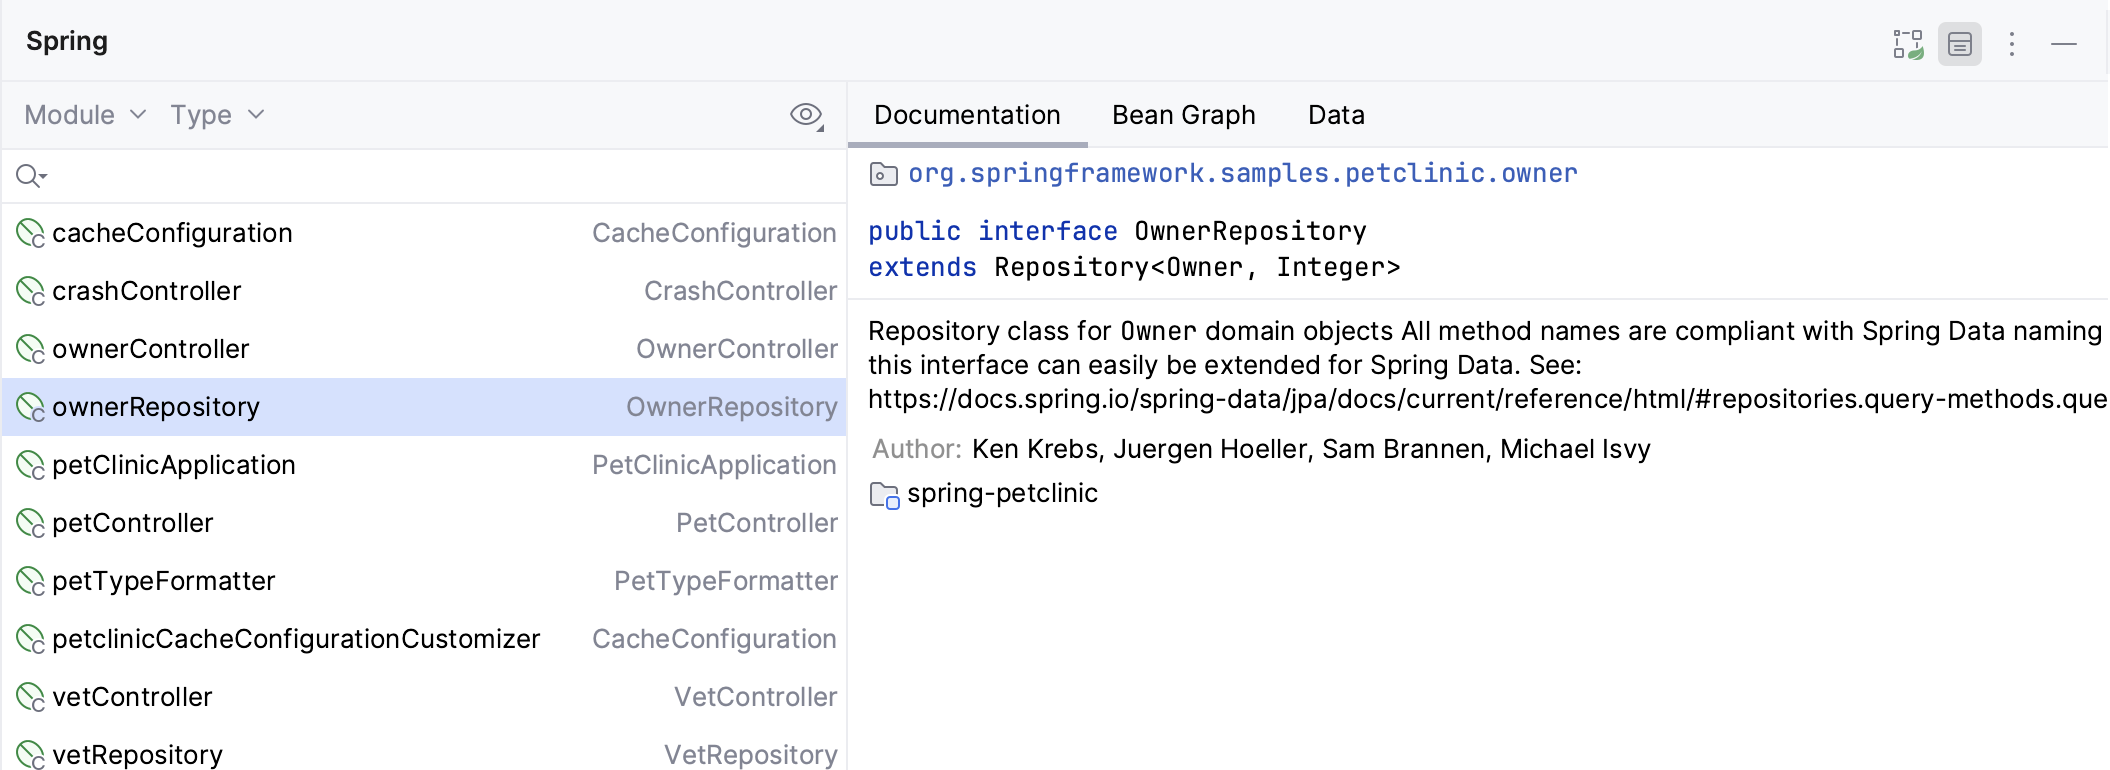2110x770 pixels.
Task: Select the petTypeFormatter bean row
Action: coord(424,581)
